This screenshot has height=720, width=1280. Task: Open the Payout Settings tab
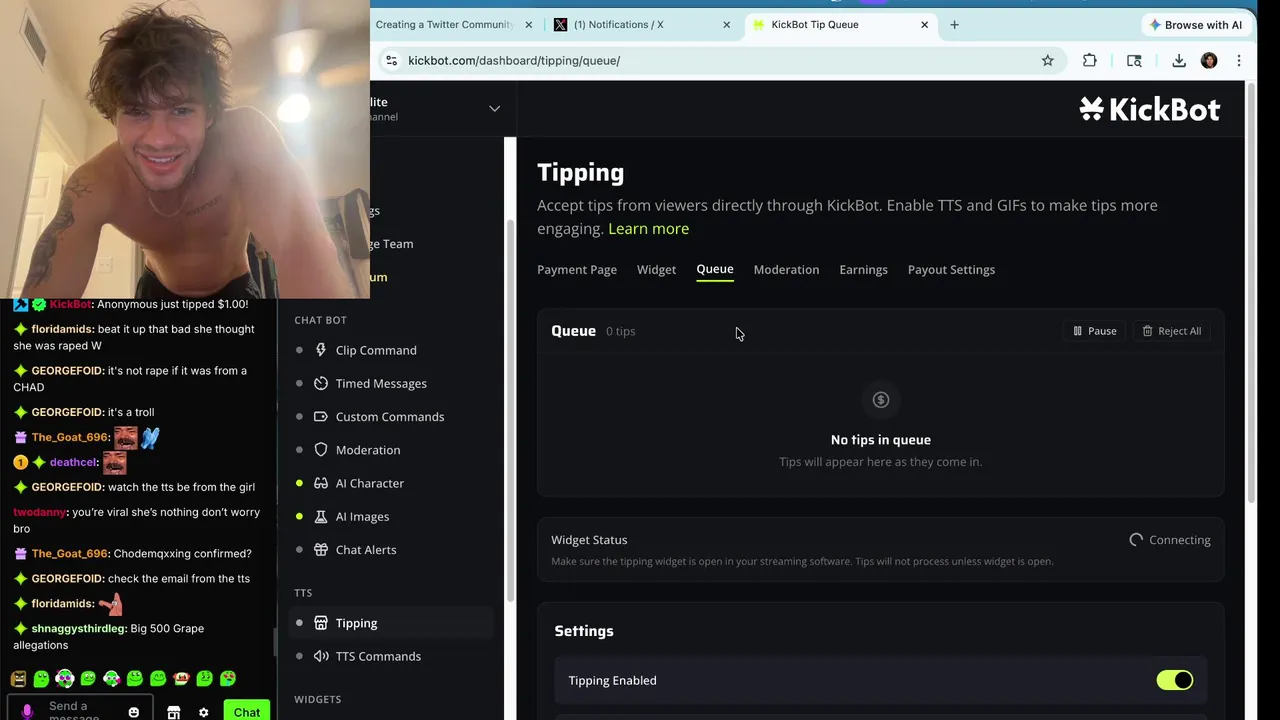[951, 270]
